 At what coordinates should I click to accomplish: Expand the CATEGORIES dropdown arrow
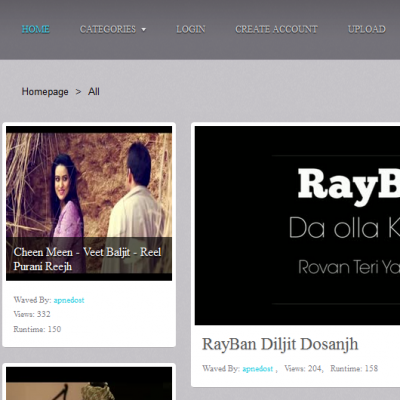tap(144, 30)
